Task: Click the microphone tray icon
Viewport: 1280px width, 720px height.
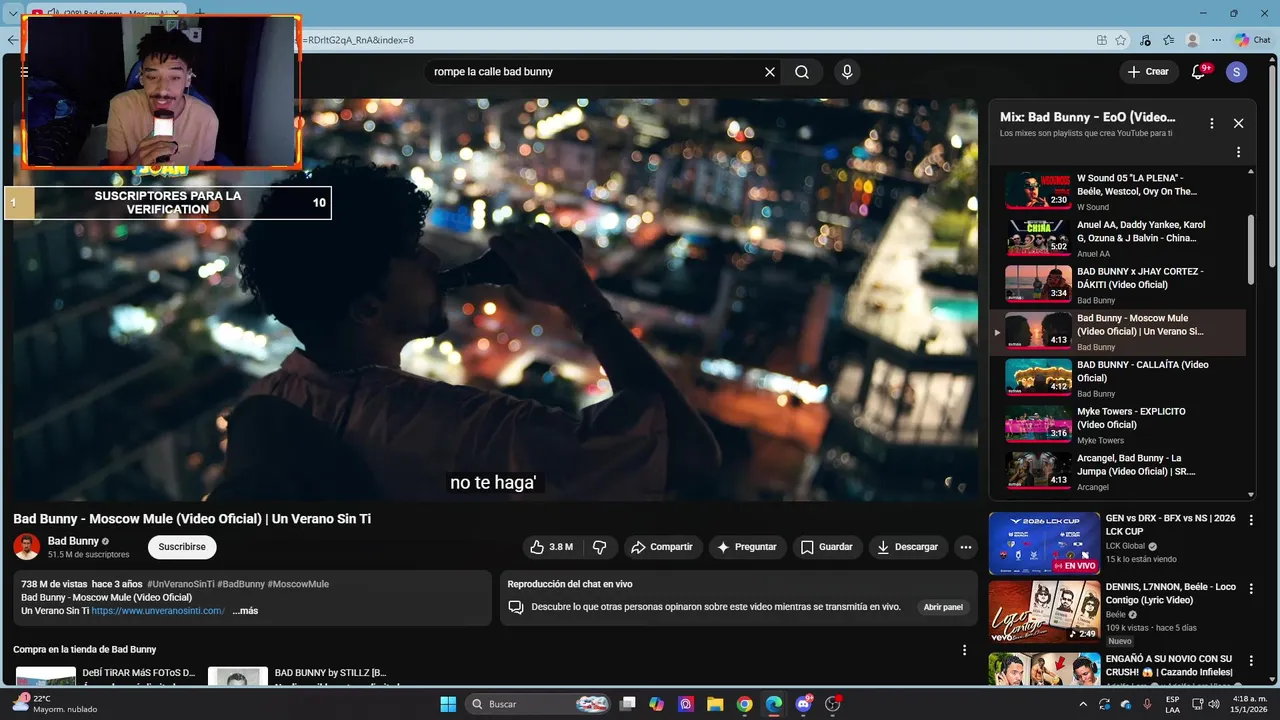Action: 1147,704
